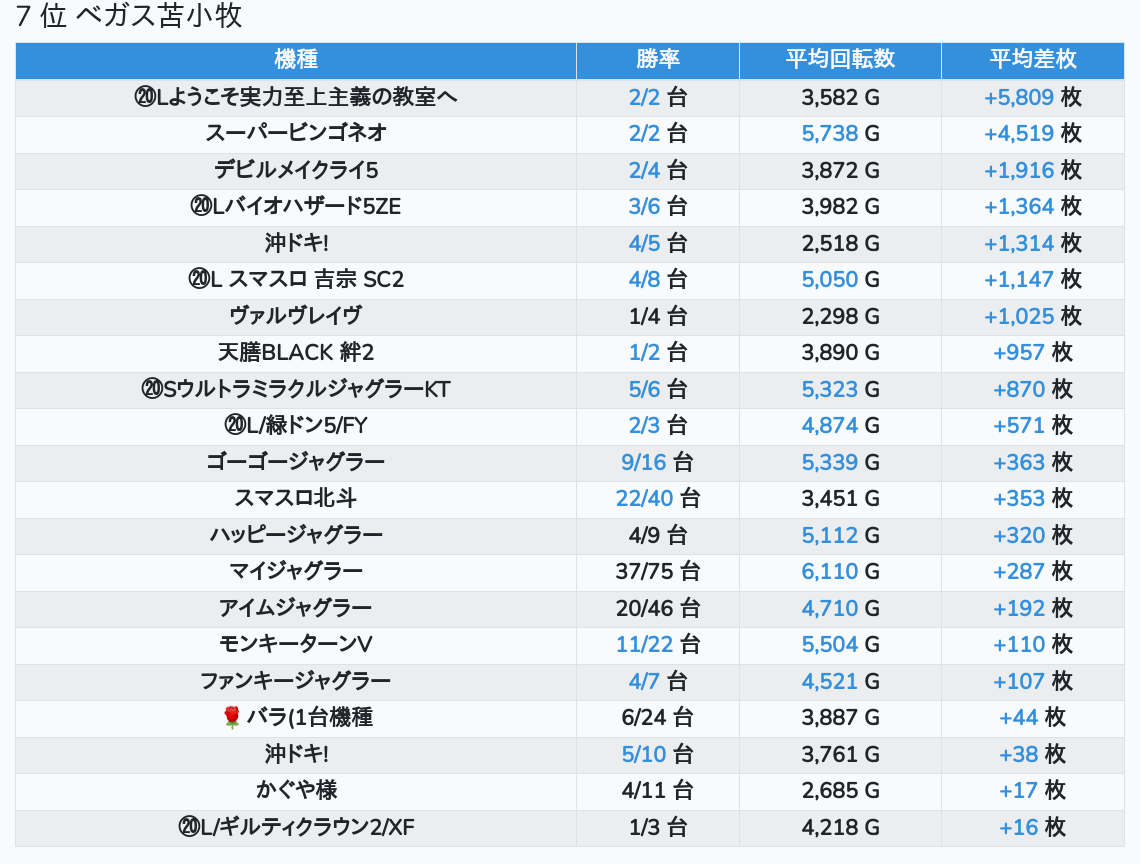
Task: Click the 6/24 台 win rate
Action: click(658, 718)
